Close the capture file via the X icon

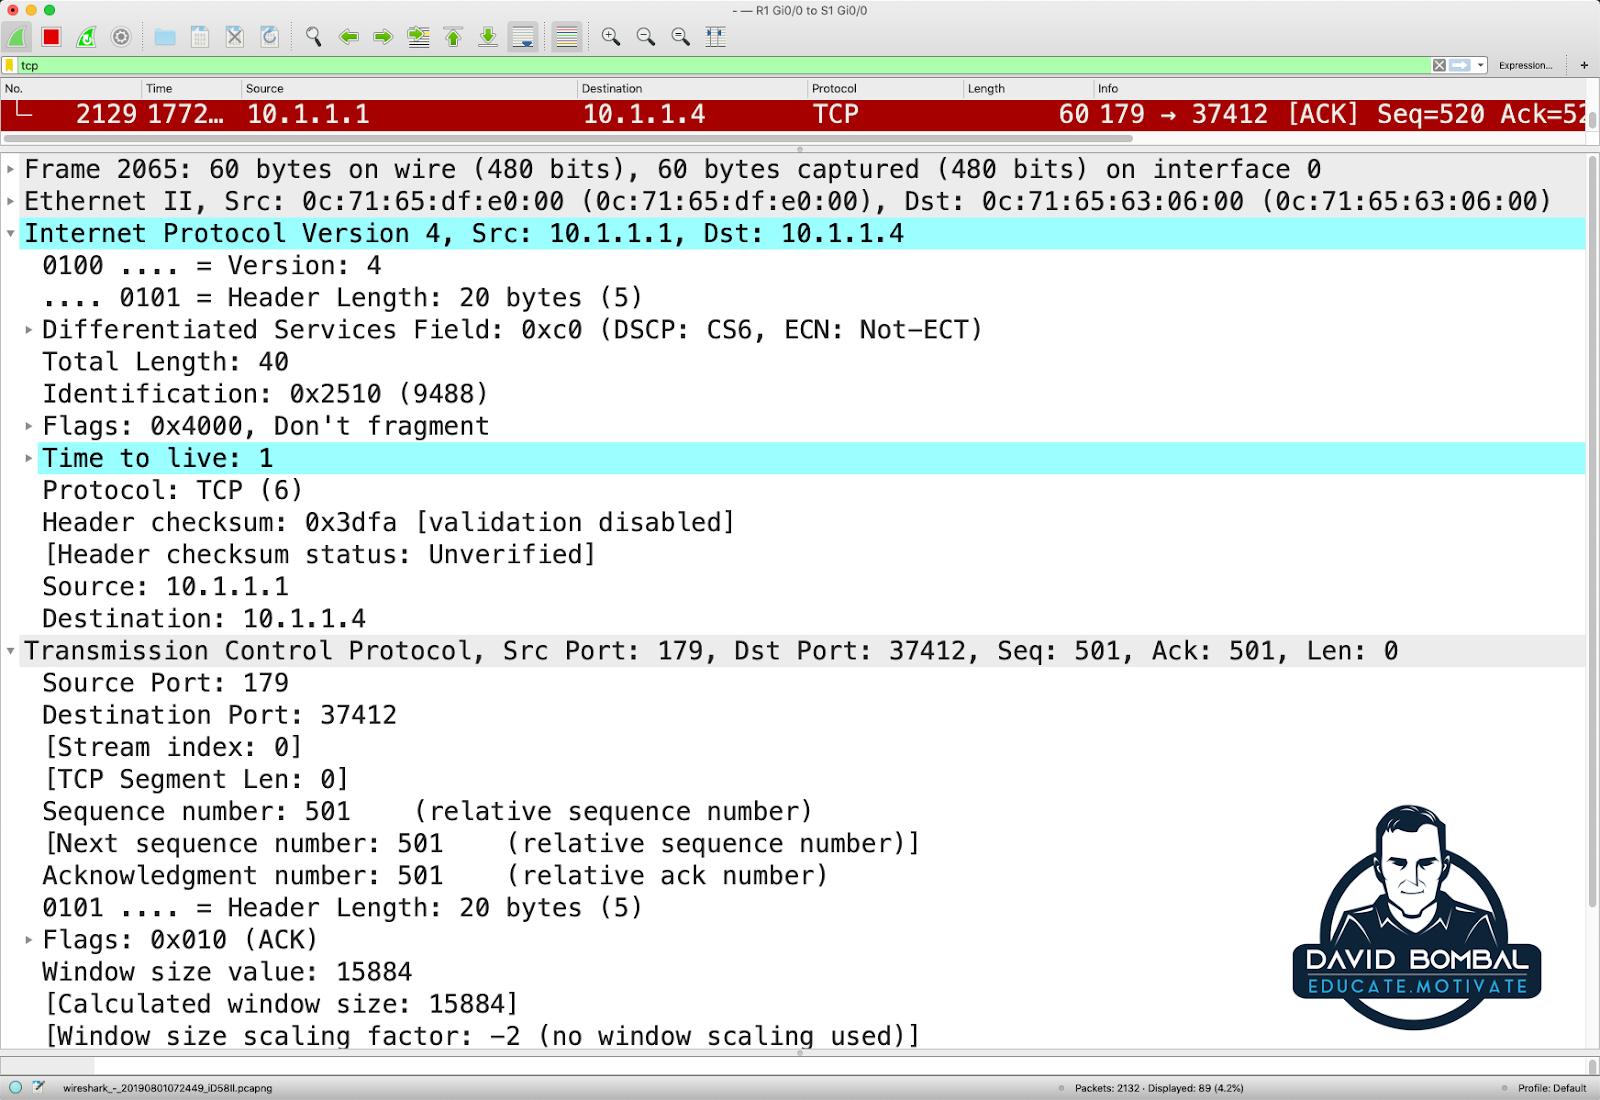pyautogui.click(x=234, y=37)
